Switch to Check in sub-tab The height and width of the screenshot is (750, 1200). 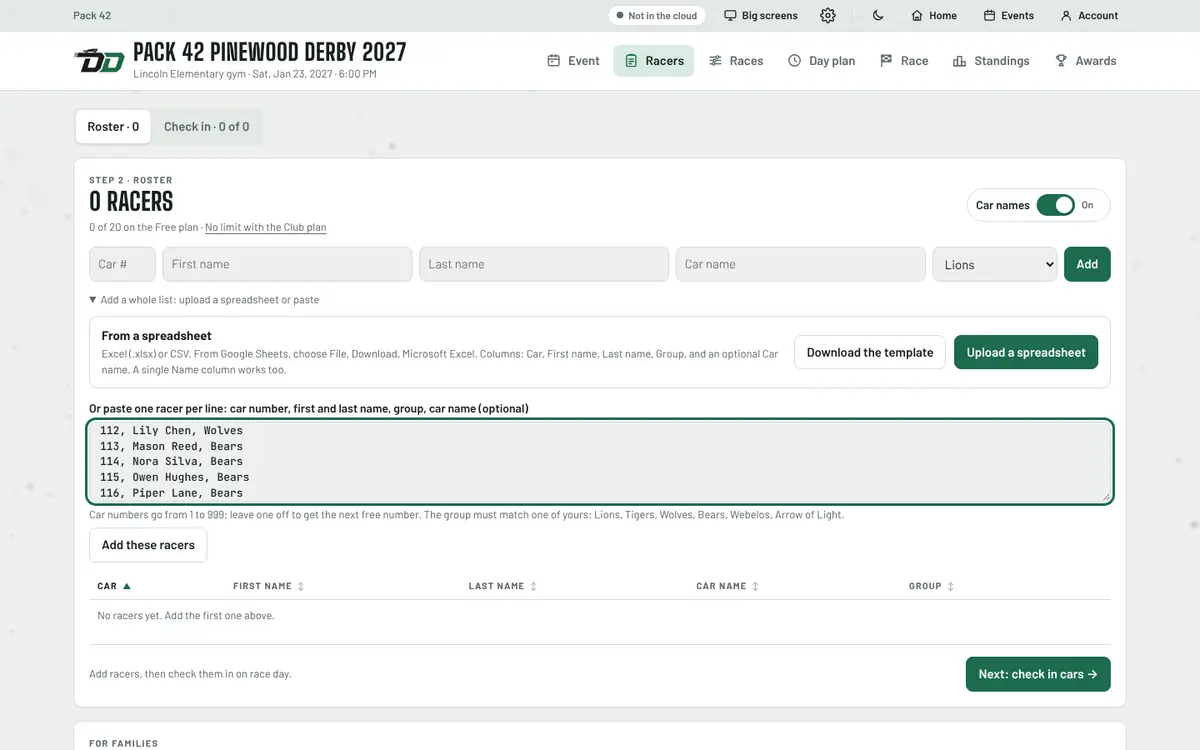206,127
